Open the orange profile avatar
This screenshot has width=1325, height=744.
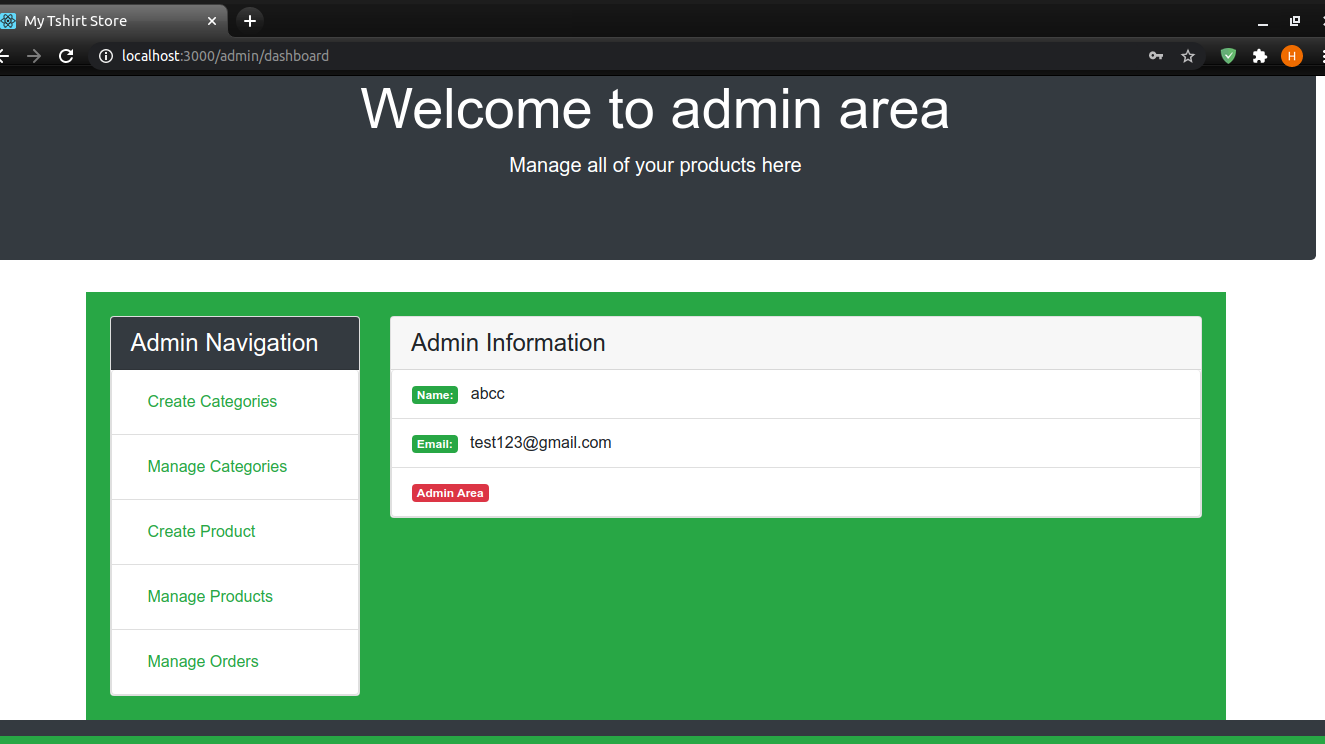1292,56
